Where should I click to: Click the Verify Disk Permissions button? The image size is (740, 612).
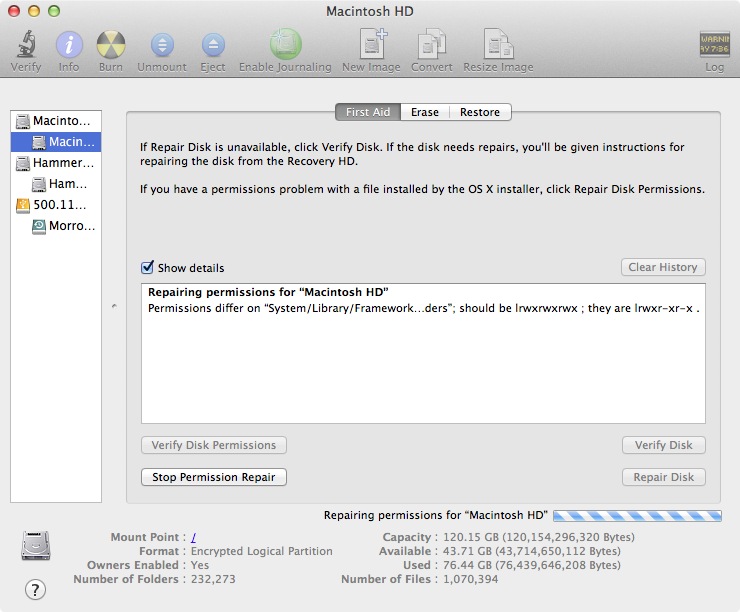tap(214, 445)
